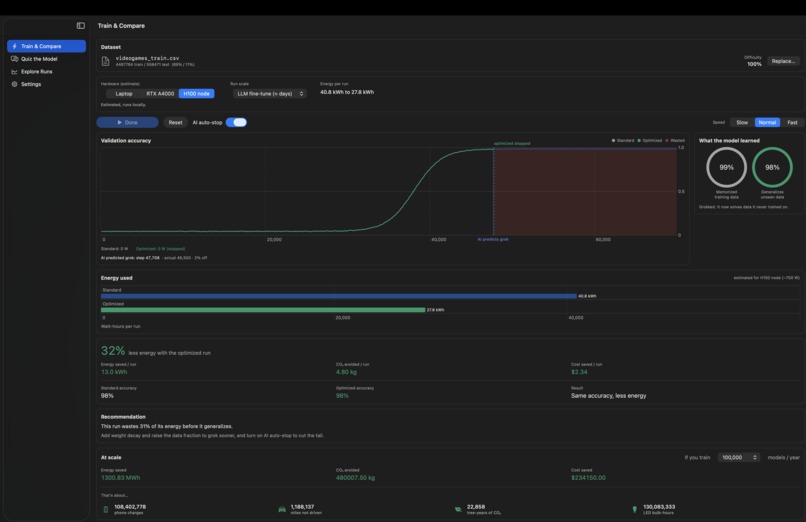Click the 'AI predicts grok' chart marker
Image resolution: width=806 pixels, height=522 pixels.
(x=493, y=239)
